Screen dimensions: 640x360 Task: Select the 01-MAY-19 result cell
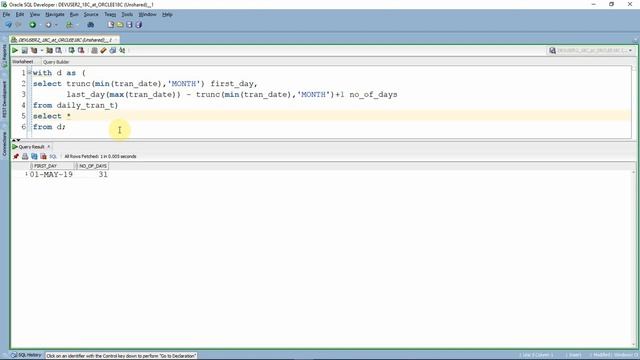(x=51, y=175)
